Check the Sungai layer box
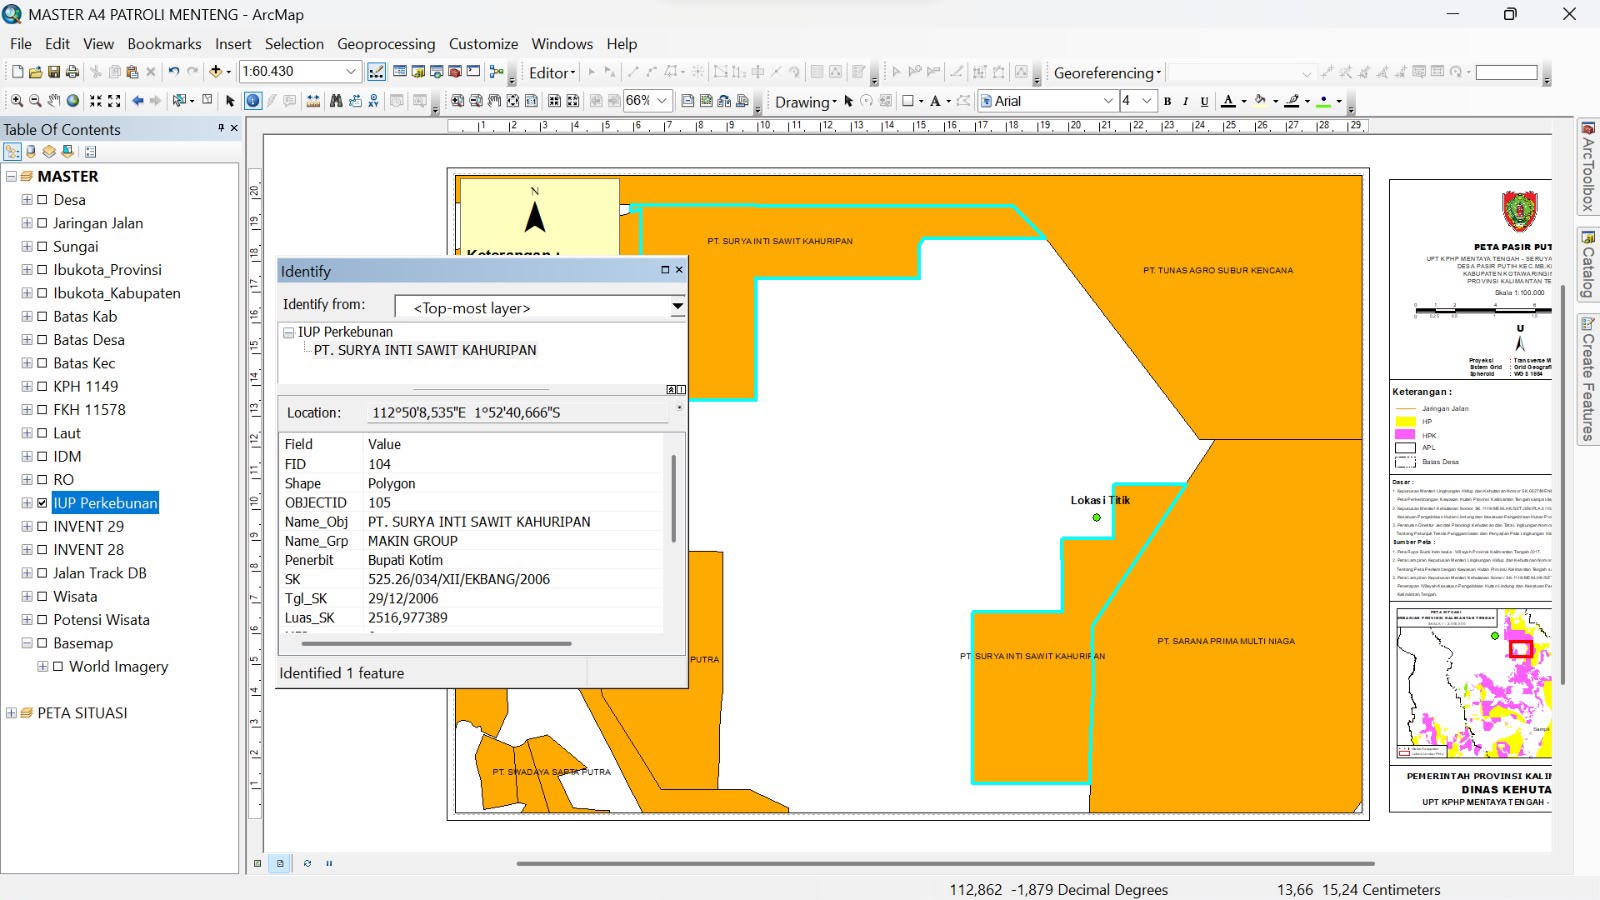The image size is (1600, 900). (42, 246)
